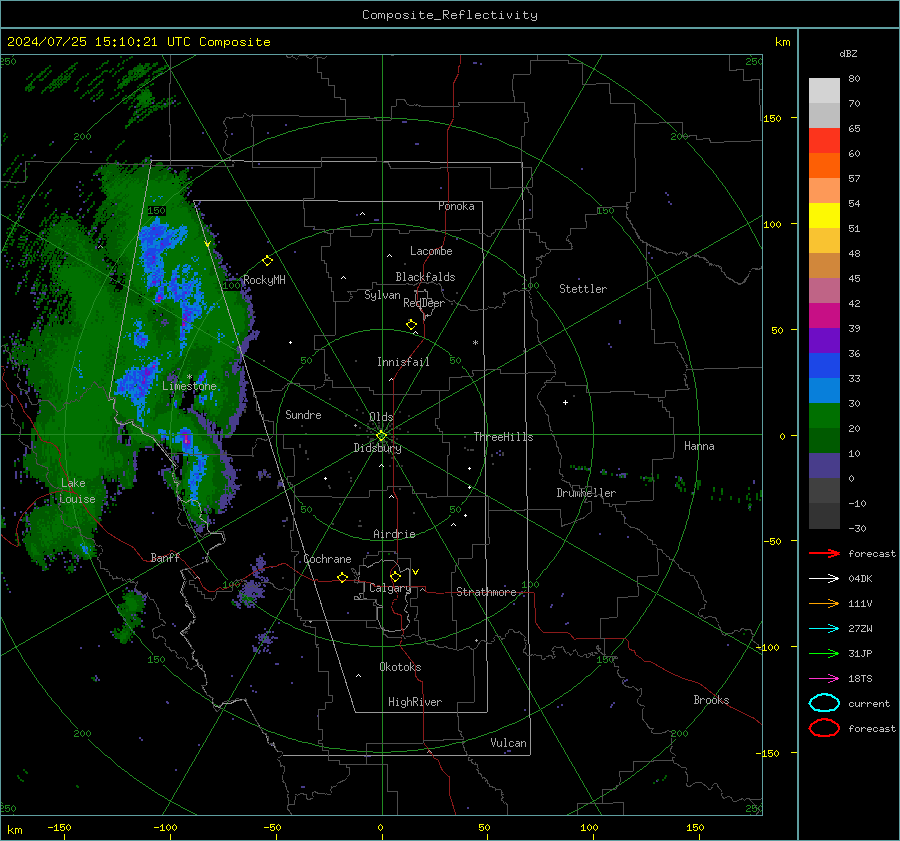
Task: Click the Strathmore city label
Action: 486,592
